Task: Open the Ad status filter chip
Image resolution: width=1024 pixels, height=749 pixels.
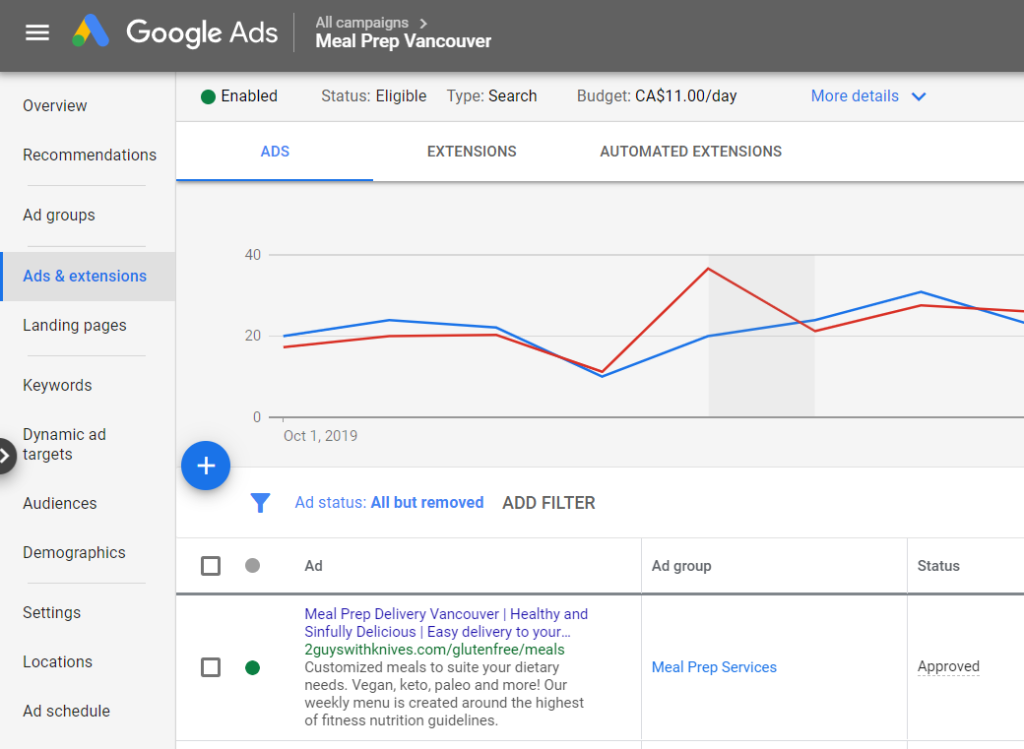Action: pos(389,503)
